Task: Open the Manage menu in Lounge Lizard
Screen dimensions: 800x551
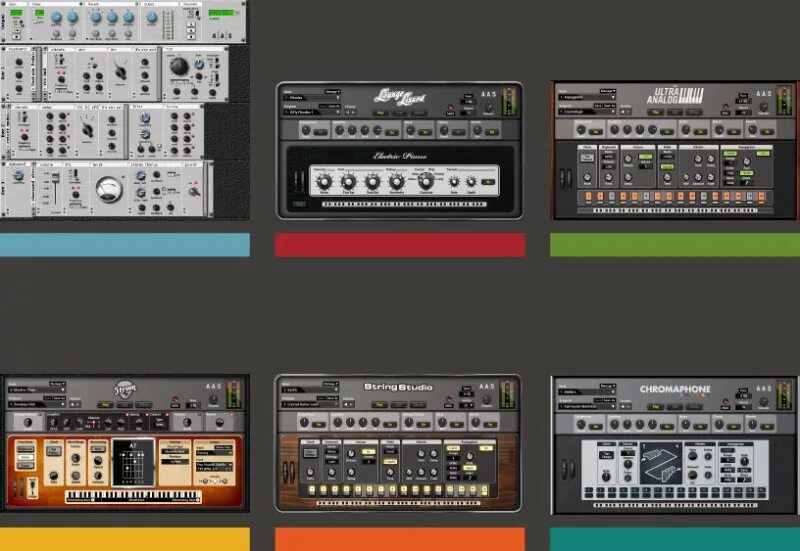Action: 333,92
